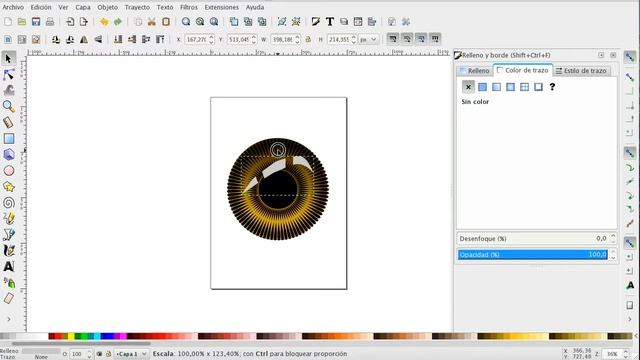
Task: Set stroke paint to Unset question mark
Action: (552, 87)
